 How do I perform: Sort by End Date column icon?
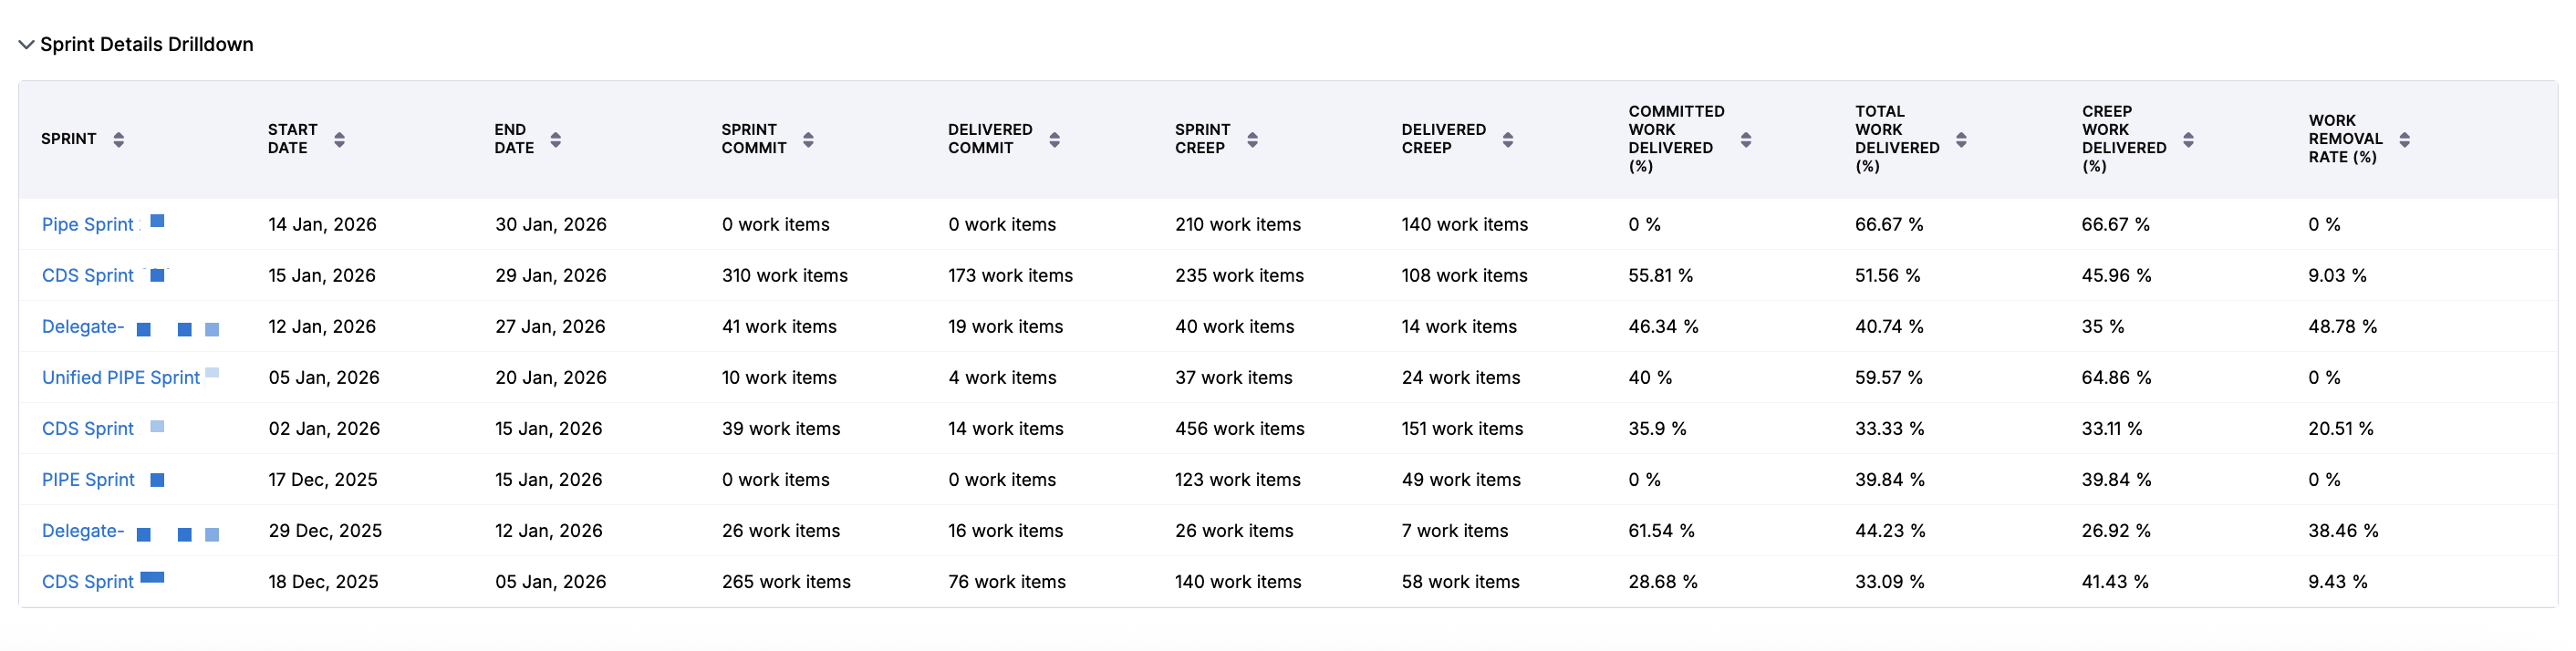[555, 140]
